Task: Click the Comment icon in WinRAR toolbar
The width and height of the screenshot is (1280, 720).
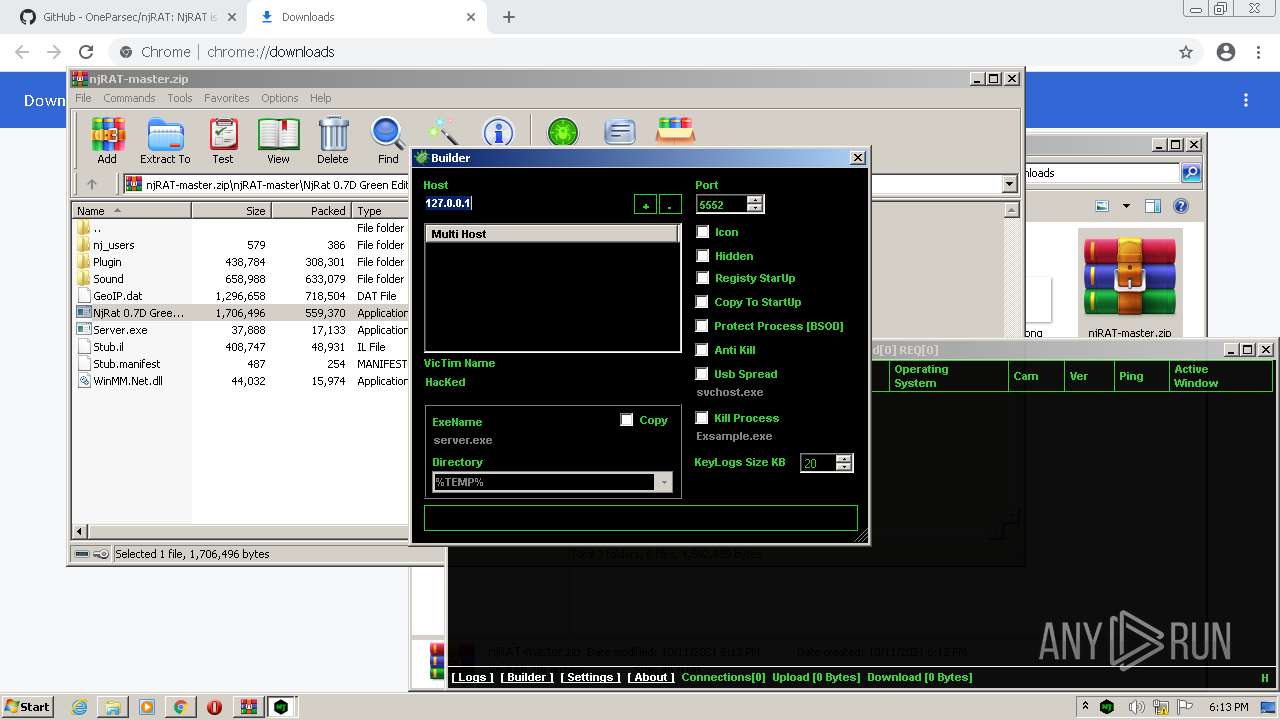Action: point(620,132)
